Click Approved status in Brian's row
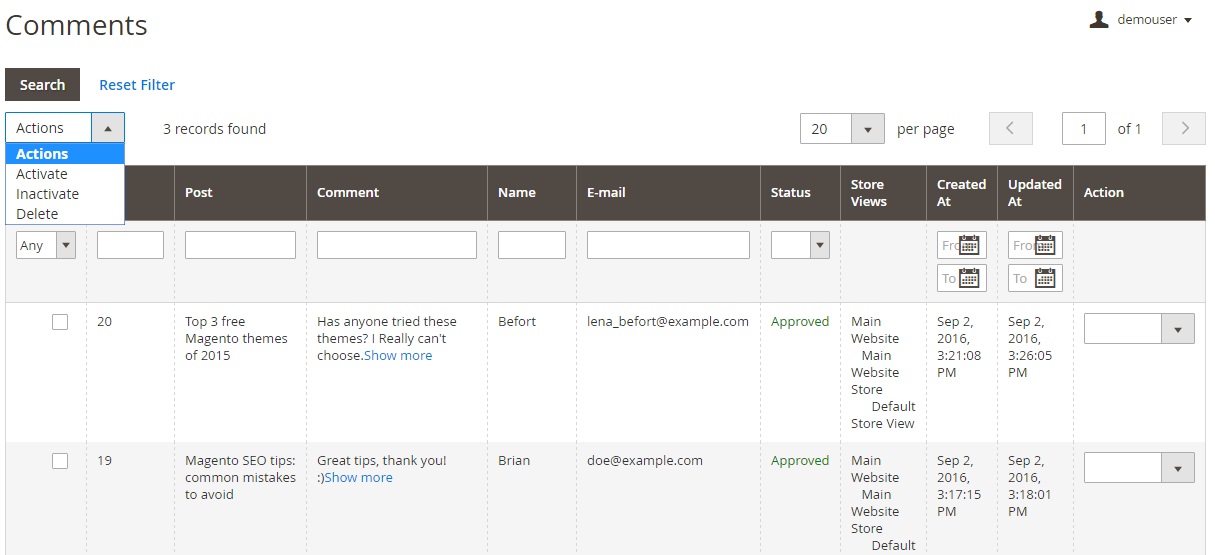Screen dimensions: 1215x555 coord(800,461)
